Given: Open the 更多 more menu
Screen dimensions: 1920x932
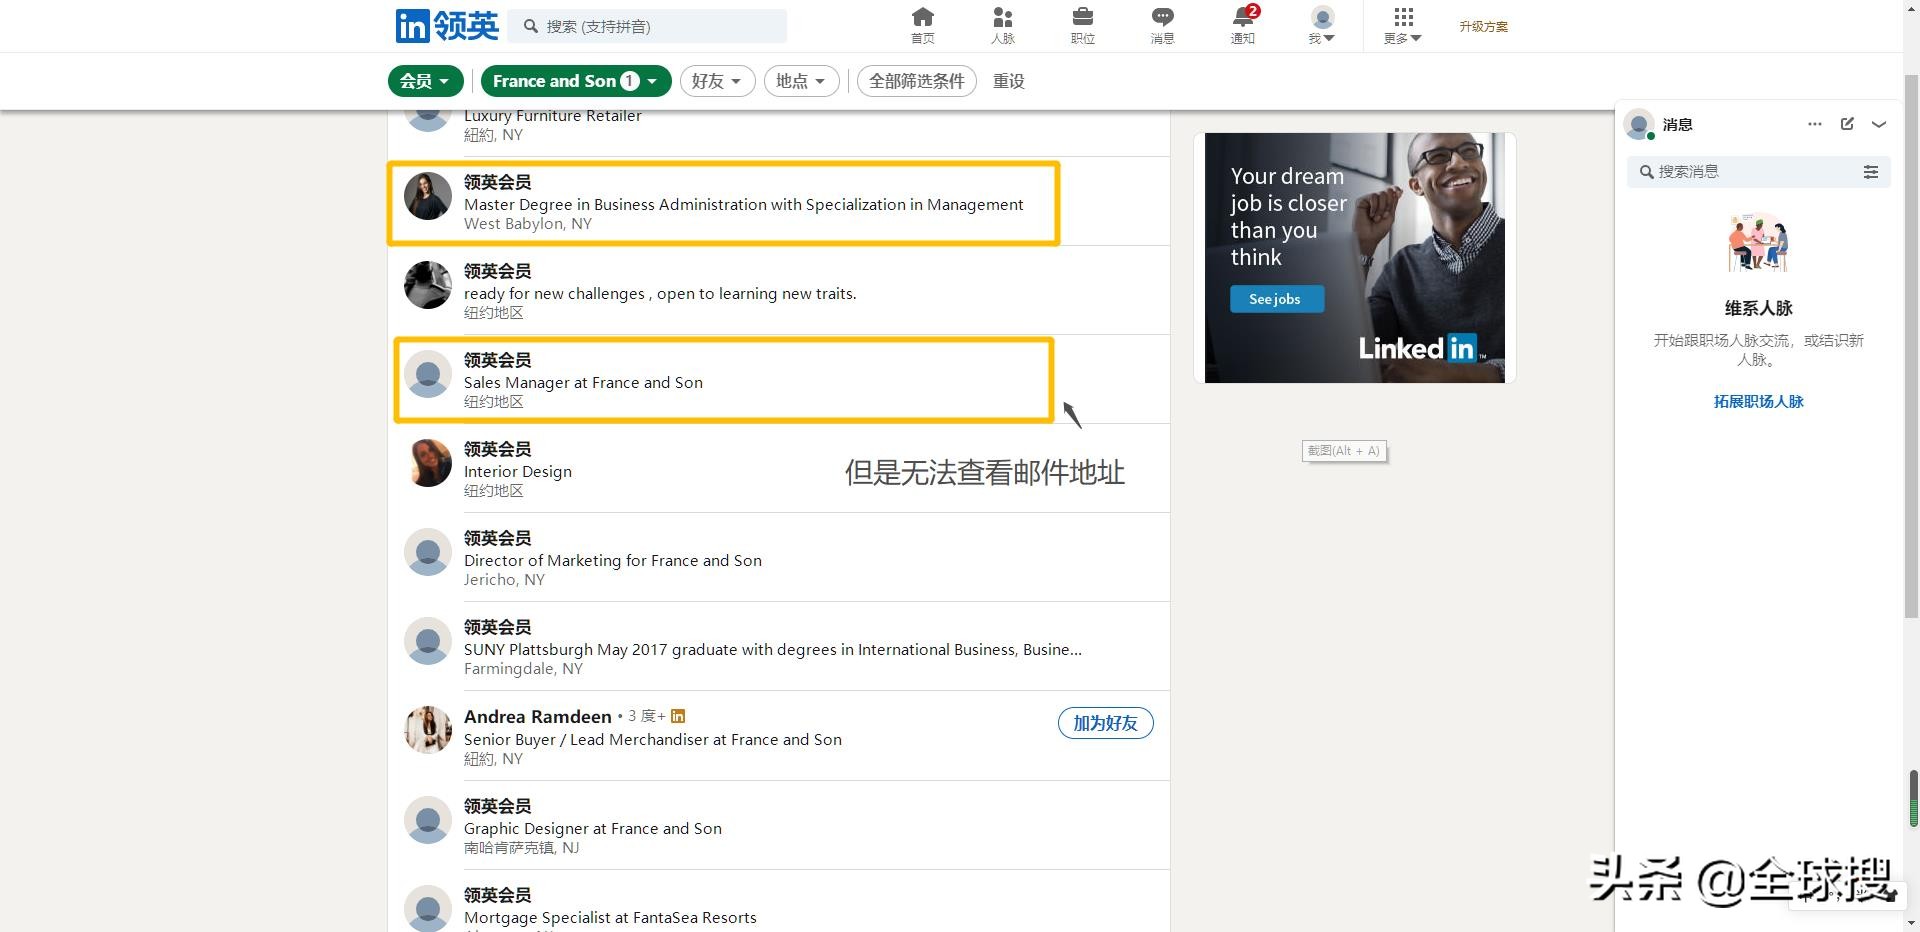Looking at the screenshot, I should coord(1402,24).
